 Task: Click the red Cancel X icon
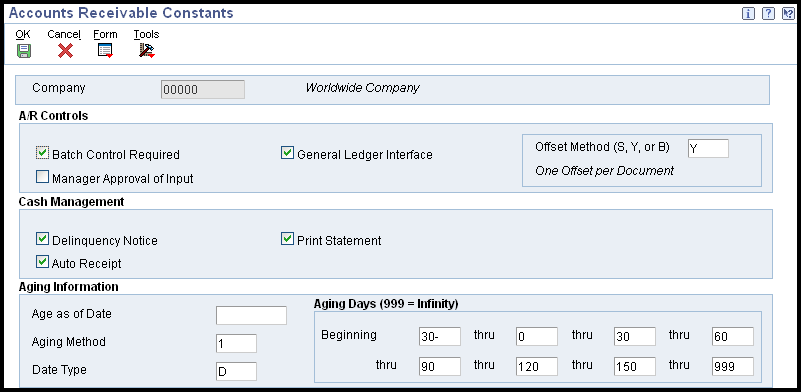65,51
